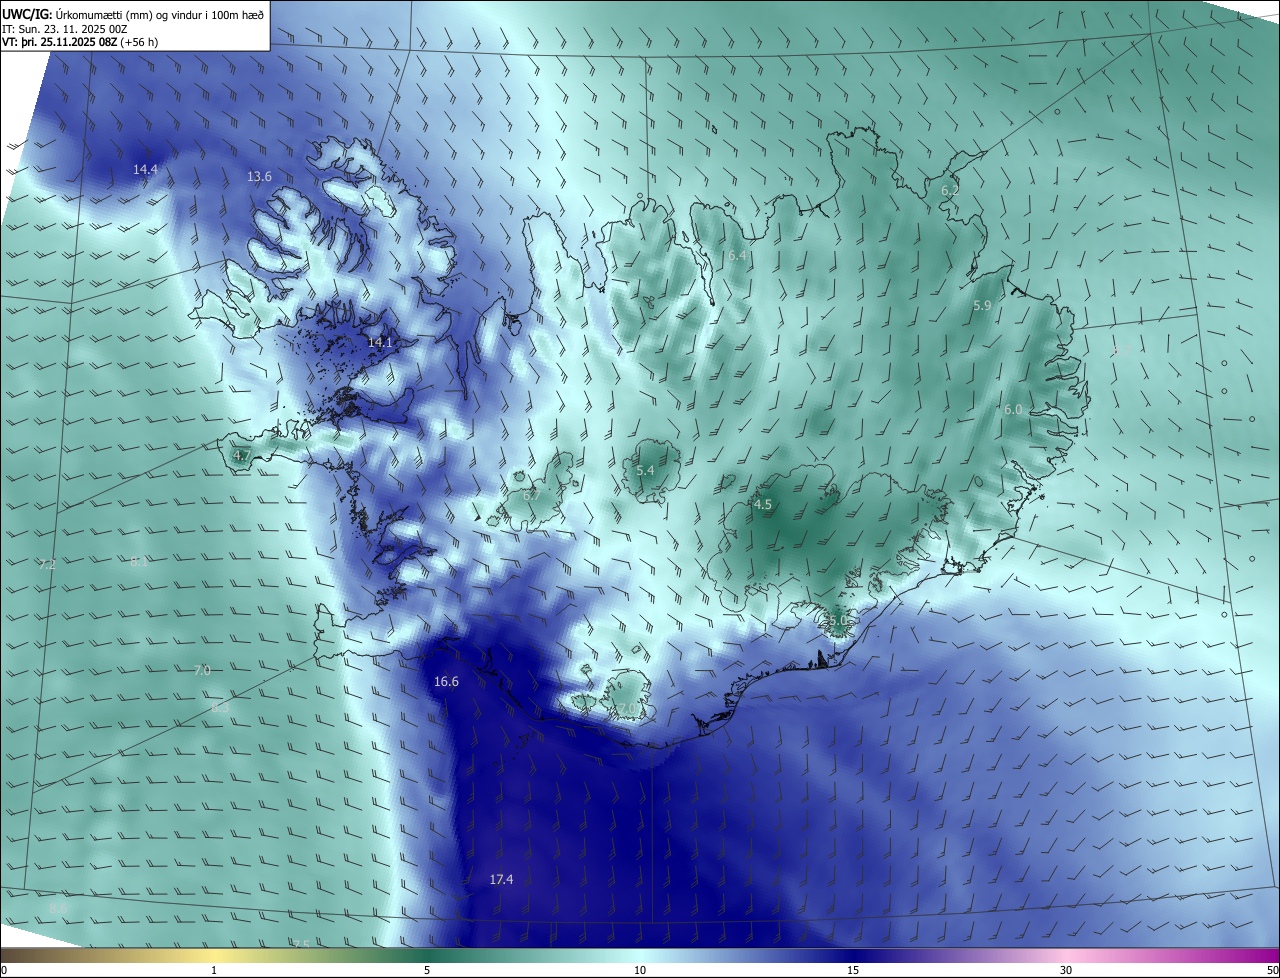Click the 6.7 value label on the map
Image resolution: width=1280 pixels, height=978 pixels.
pyautogui.click(x=532, y=495)
